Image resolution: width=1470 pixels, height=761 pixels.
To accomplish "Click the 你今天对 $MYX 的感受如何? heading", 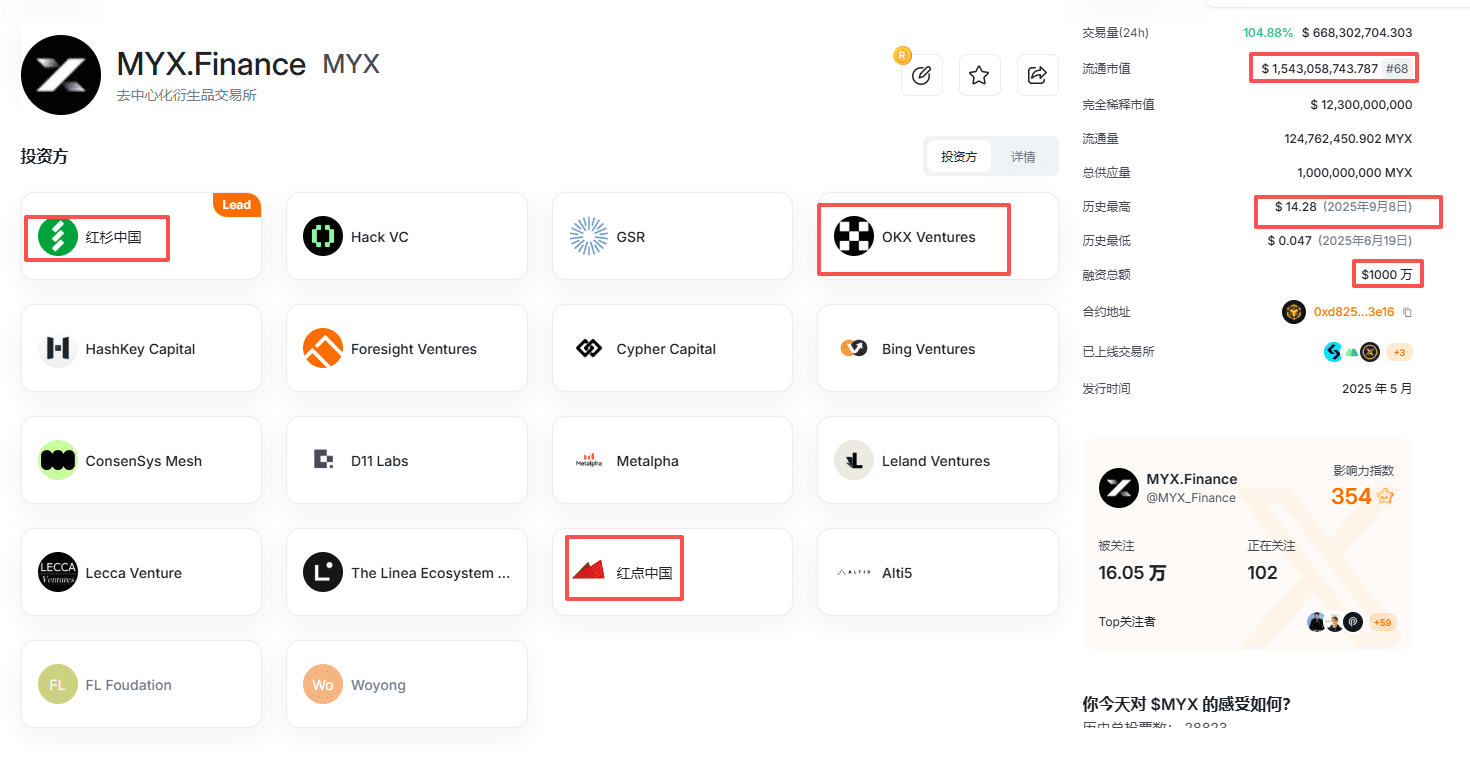I will [1187, 704].
